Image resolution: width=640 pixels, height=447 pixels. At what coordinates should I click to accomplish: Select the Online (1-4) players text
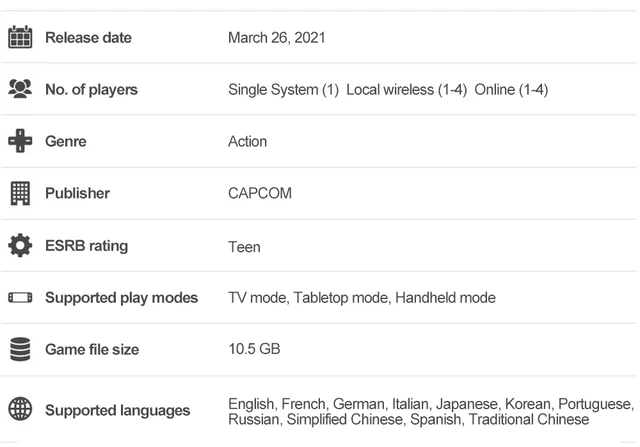[511, 89]
